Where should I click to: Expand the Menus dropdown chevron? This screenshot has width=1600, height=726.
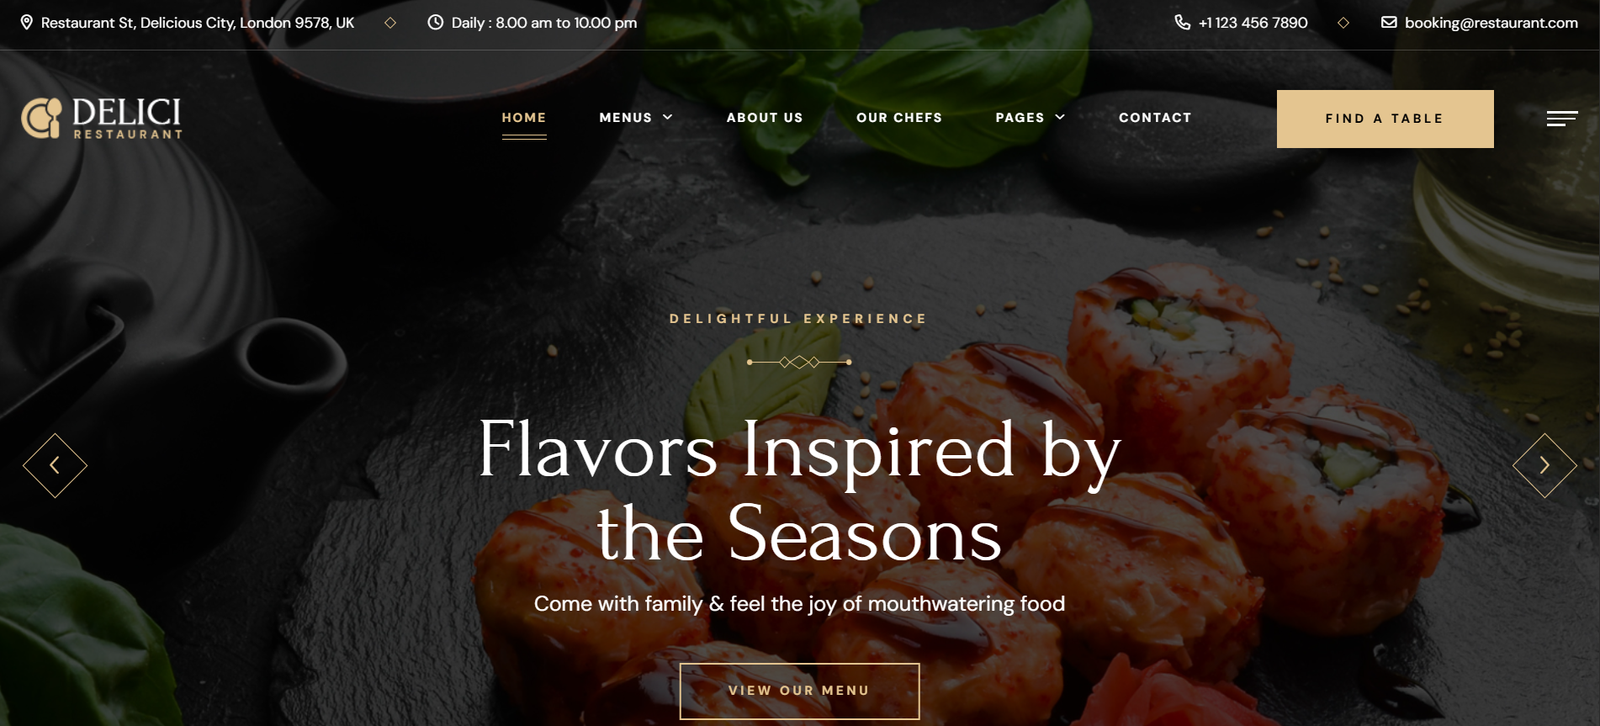pos(667,118)
